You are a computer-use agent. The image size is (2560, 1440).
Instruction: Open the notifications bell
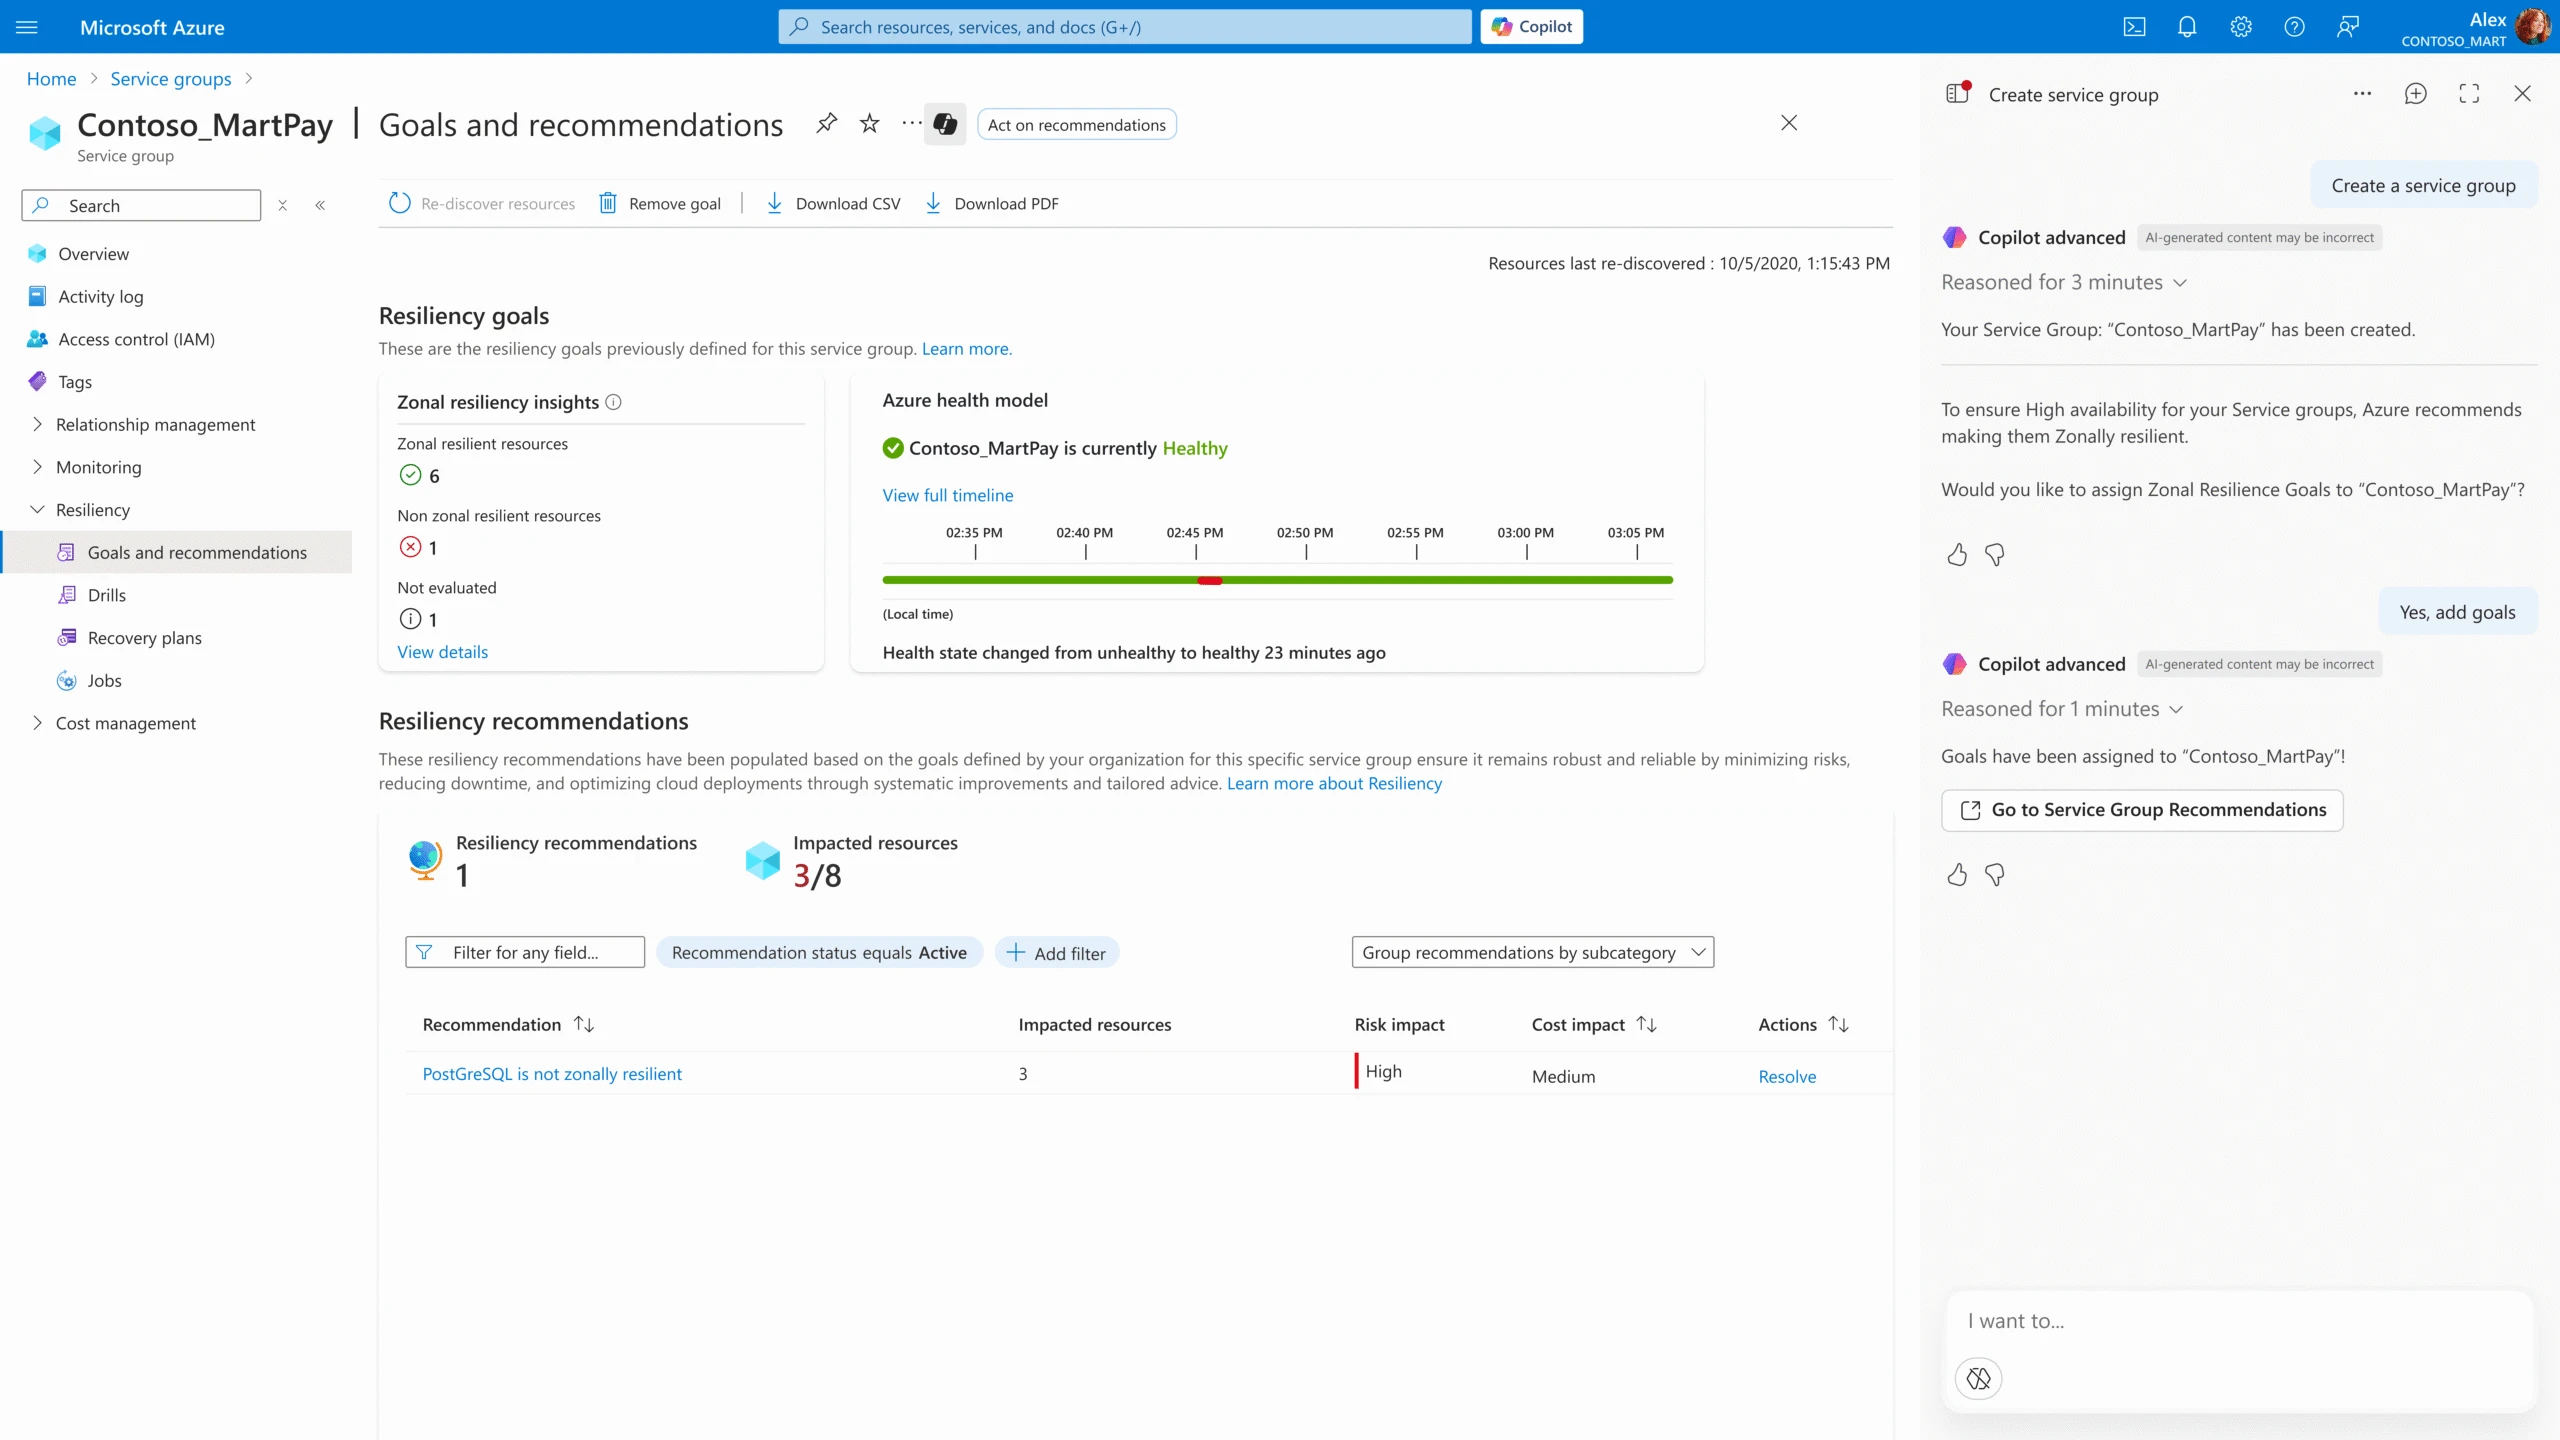coord(2187,27)
